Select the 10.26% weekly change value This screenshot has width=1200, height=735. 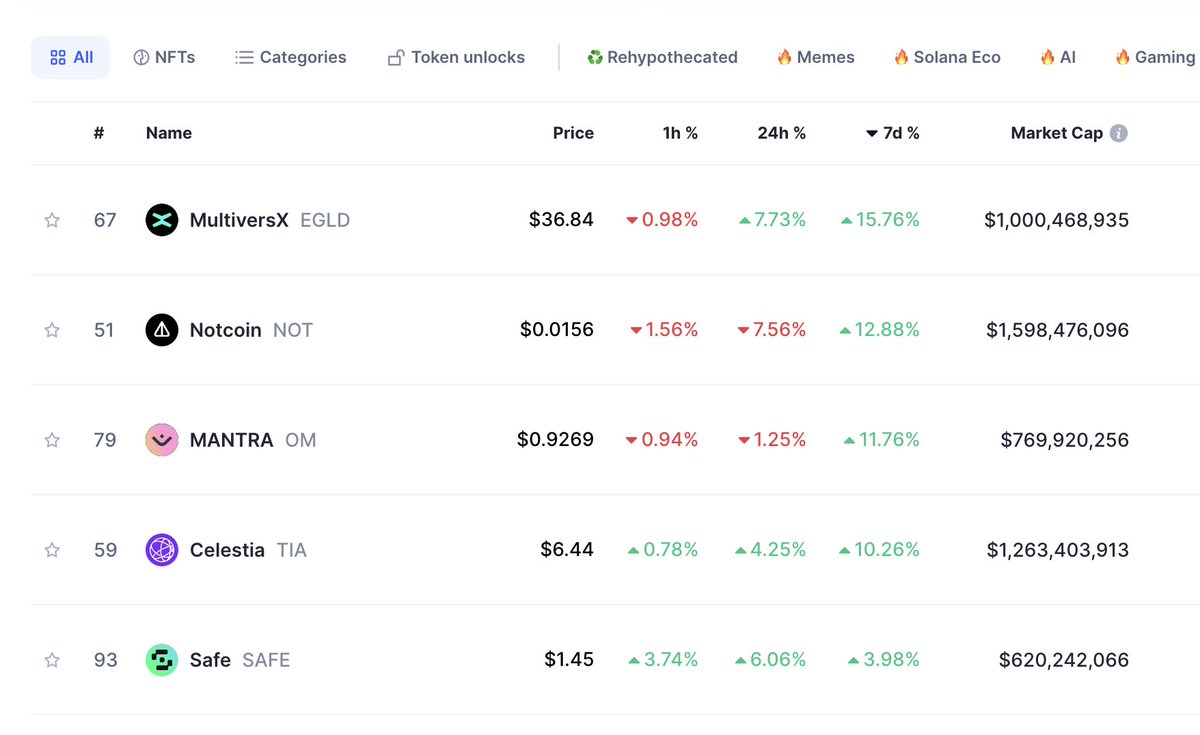tap(880, 550)
